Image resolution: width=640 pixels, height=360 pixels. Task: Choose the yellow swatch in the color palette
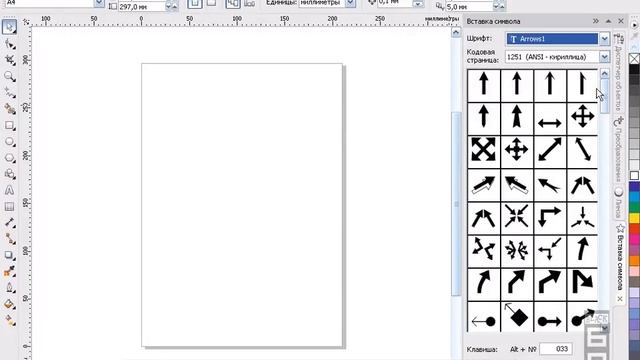click(x=634, y=218)
